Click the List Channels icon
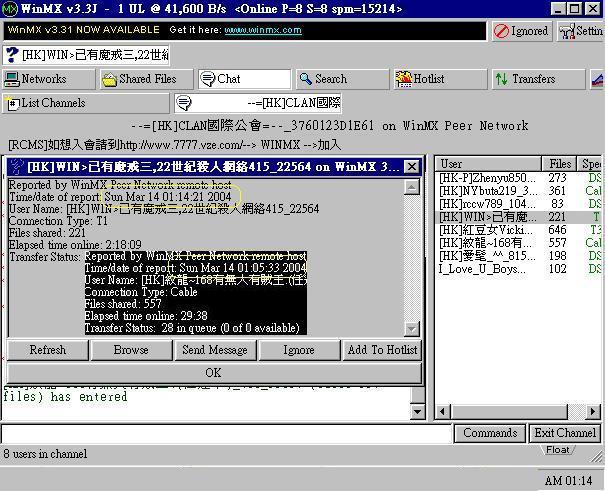605x491 pixels. (13, 103)
